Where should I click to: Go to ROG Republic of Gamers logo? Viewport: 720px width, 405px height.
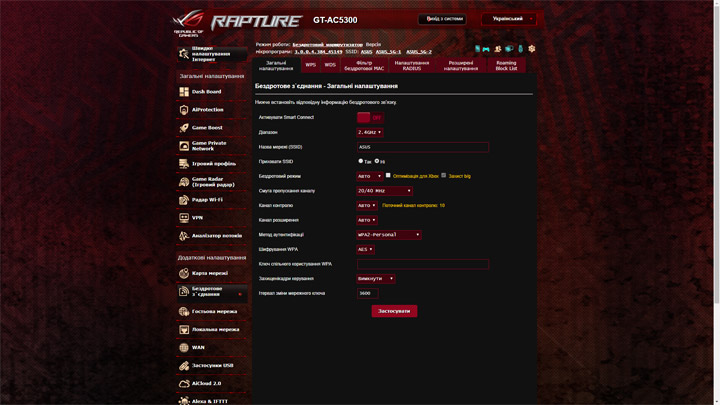click(188, 22)
